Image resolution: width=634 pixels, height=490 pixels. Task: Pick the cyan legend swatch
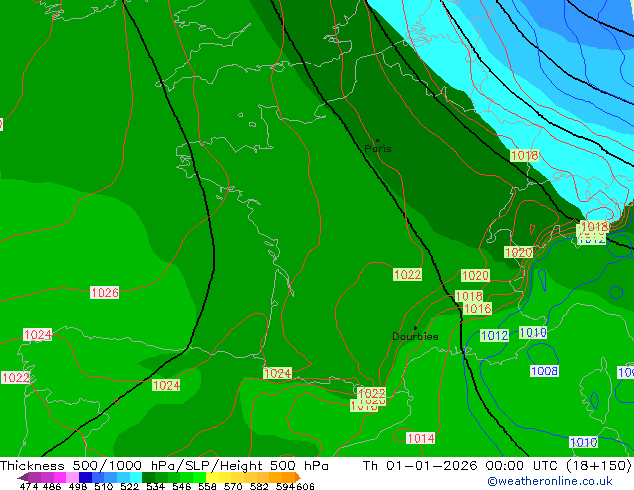coord(136,477)
